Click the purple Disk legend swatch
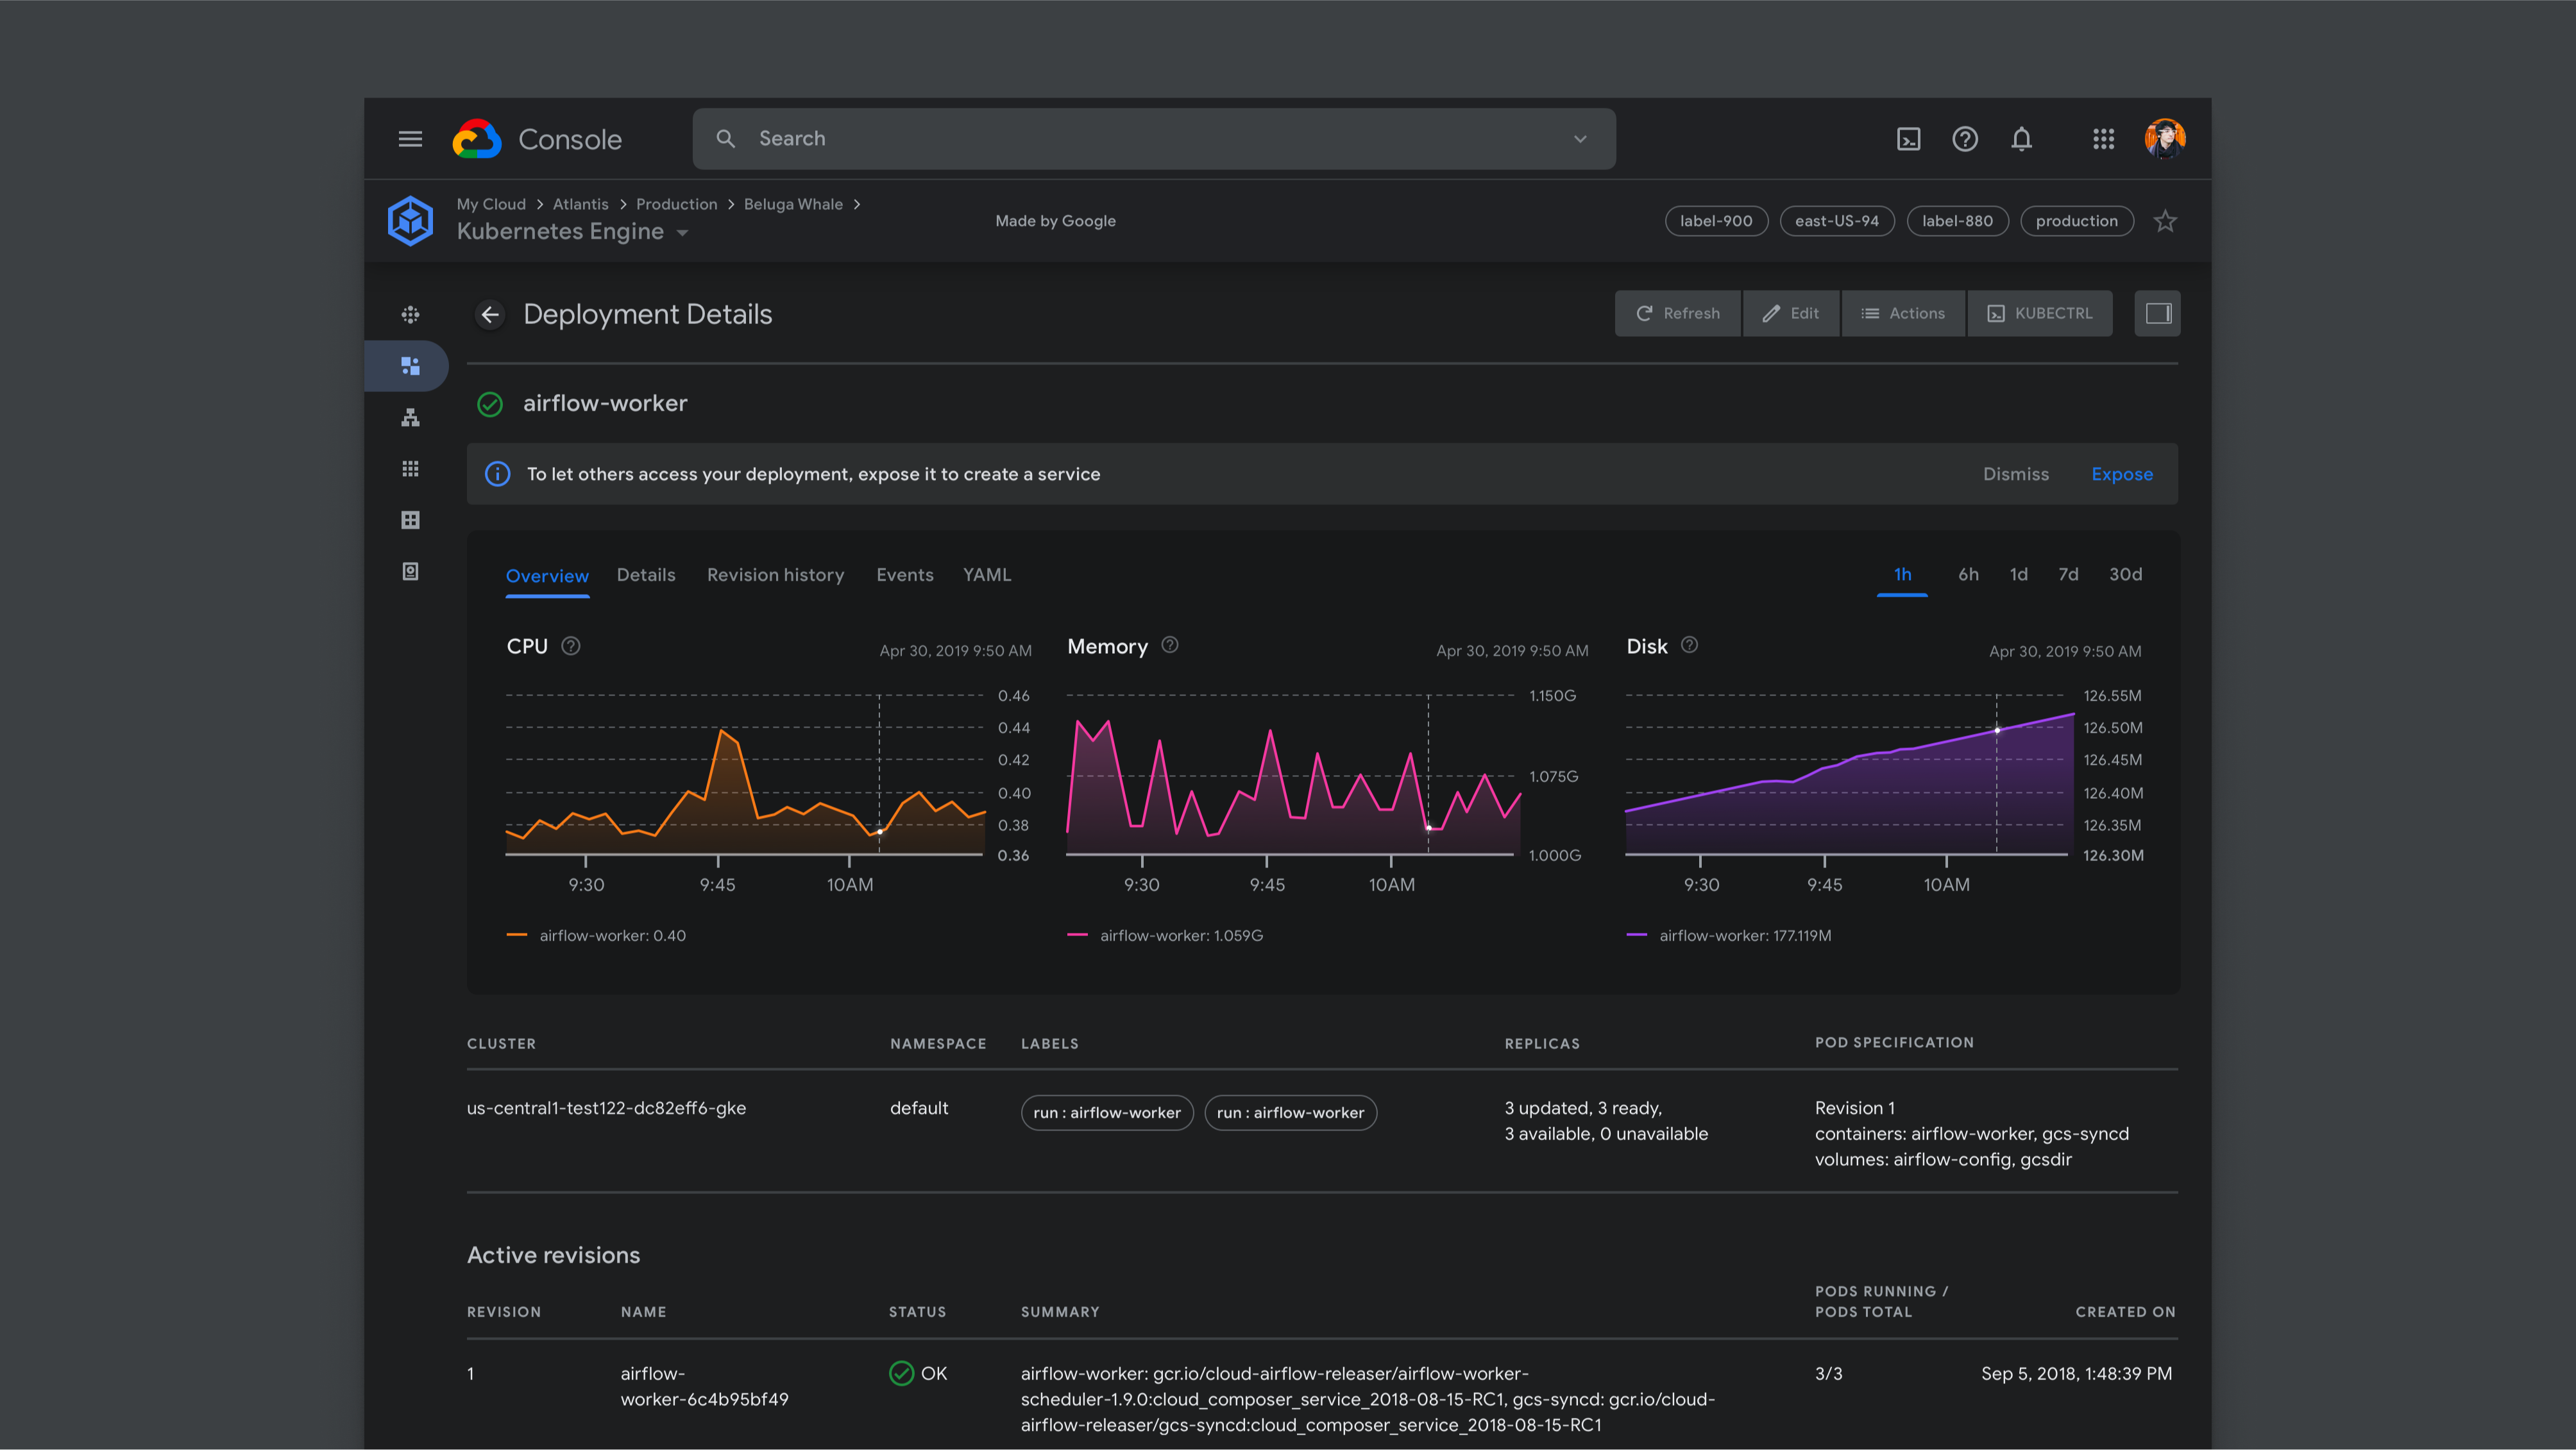Image resolution: width=2576 pixels, height=1450 pixels. click(x=1636, y=935)
